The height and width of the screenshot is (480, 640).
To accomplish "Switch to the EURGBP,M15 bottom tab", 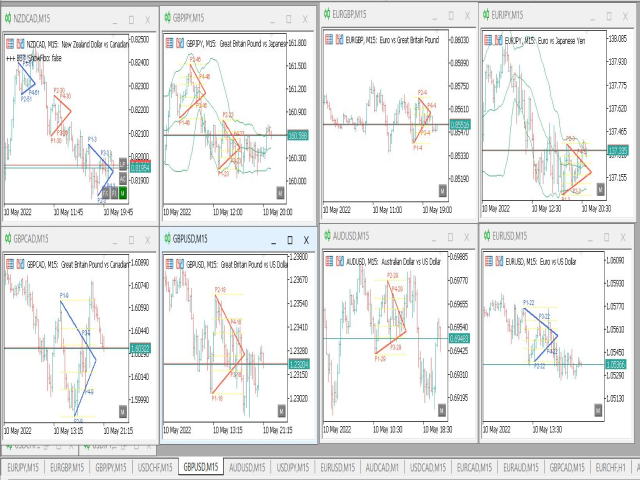I will pos(67,467).
